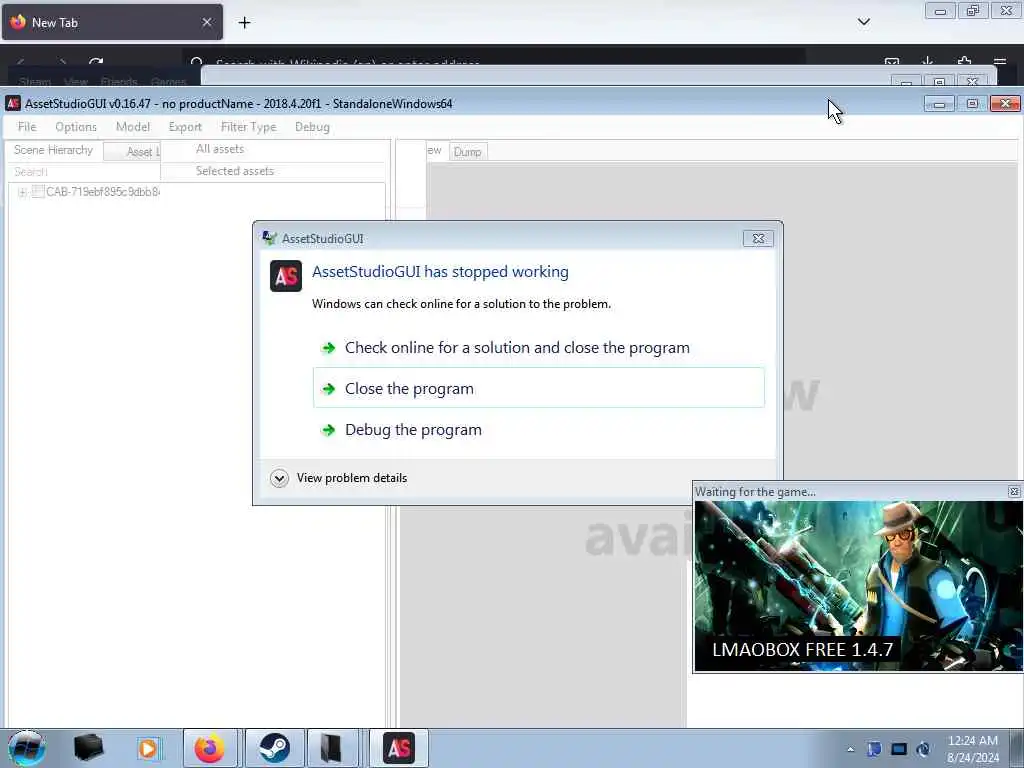1024x768 pixels.
Task: Open the Debug menu
Action: click(x=312, y=127)
